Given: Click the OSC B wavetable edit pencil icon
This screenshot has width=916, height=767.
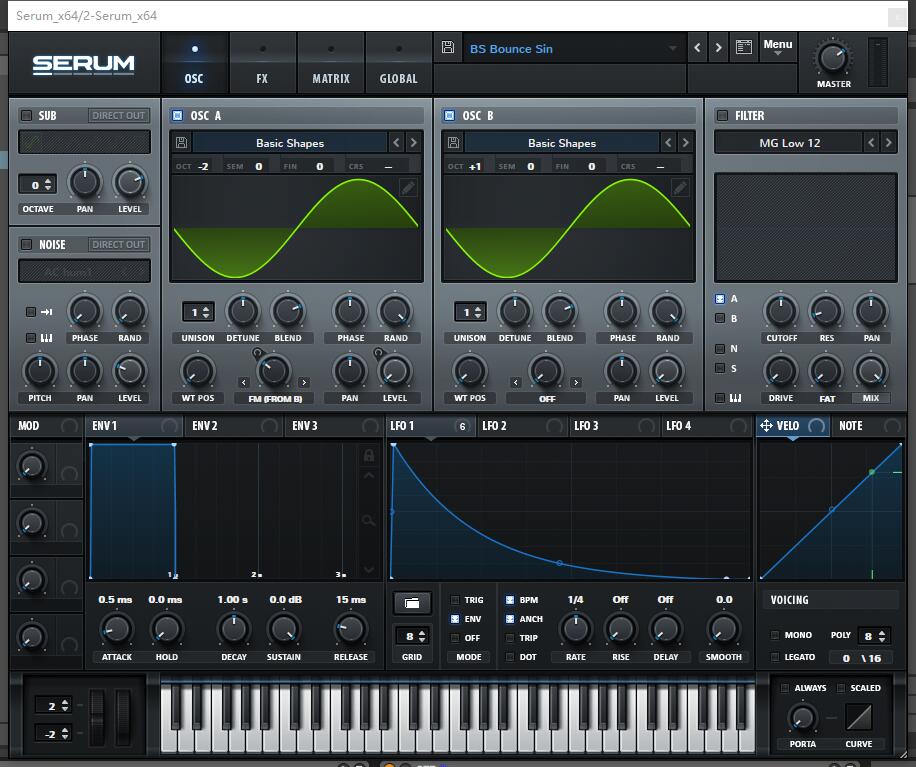Looking at the screenshot, I should click(680, 188).
